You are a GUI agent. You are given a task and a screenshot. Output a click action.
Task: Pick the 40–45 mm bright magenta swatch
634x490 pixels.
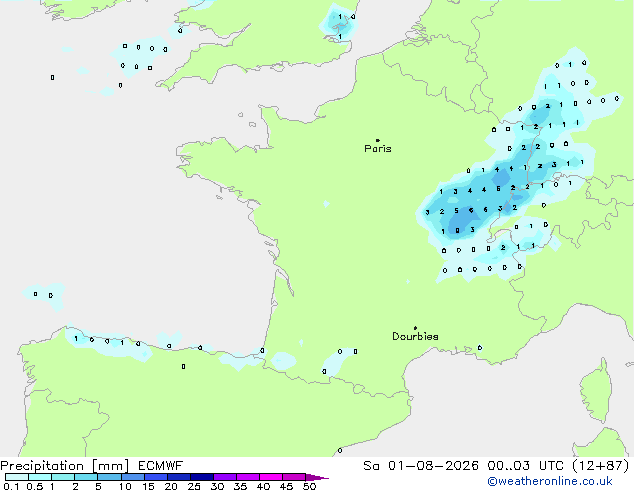(x=271, y=477)
